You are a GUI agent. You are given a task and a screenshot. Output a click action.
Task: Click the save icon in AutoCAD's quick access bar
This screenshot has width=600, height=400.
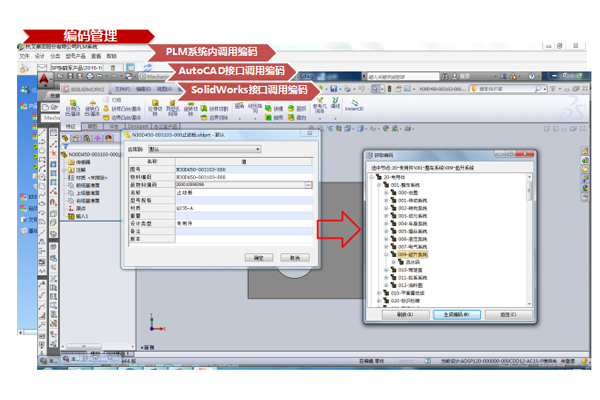[x=70, y=76]
